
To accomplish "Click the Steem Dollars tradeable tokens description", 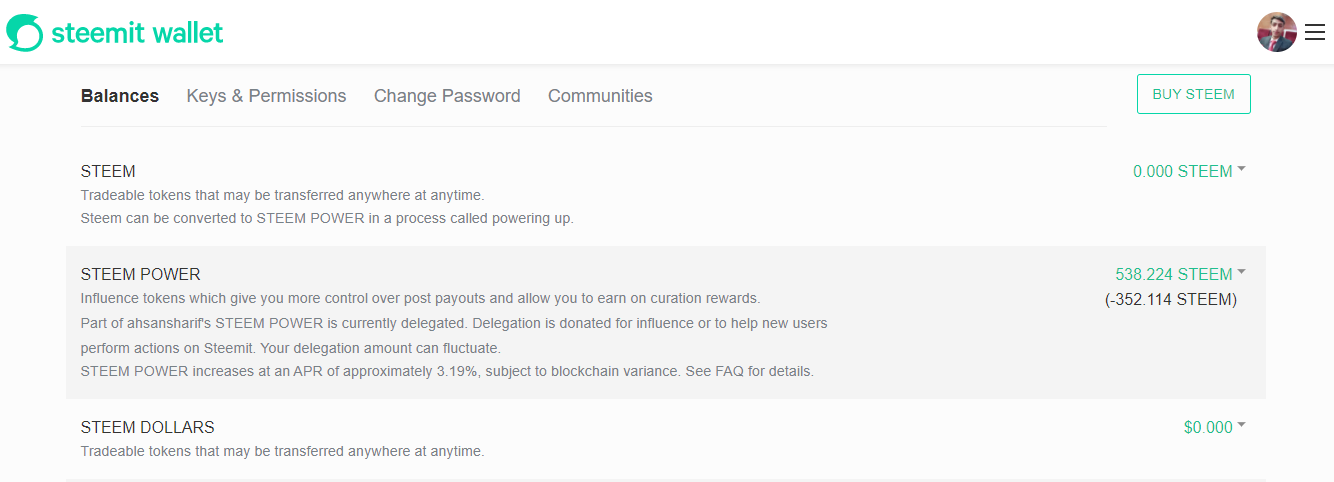I will [282, 452].
